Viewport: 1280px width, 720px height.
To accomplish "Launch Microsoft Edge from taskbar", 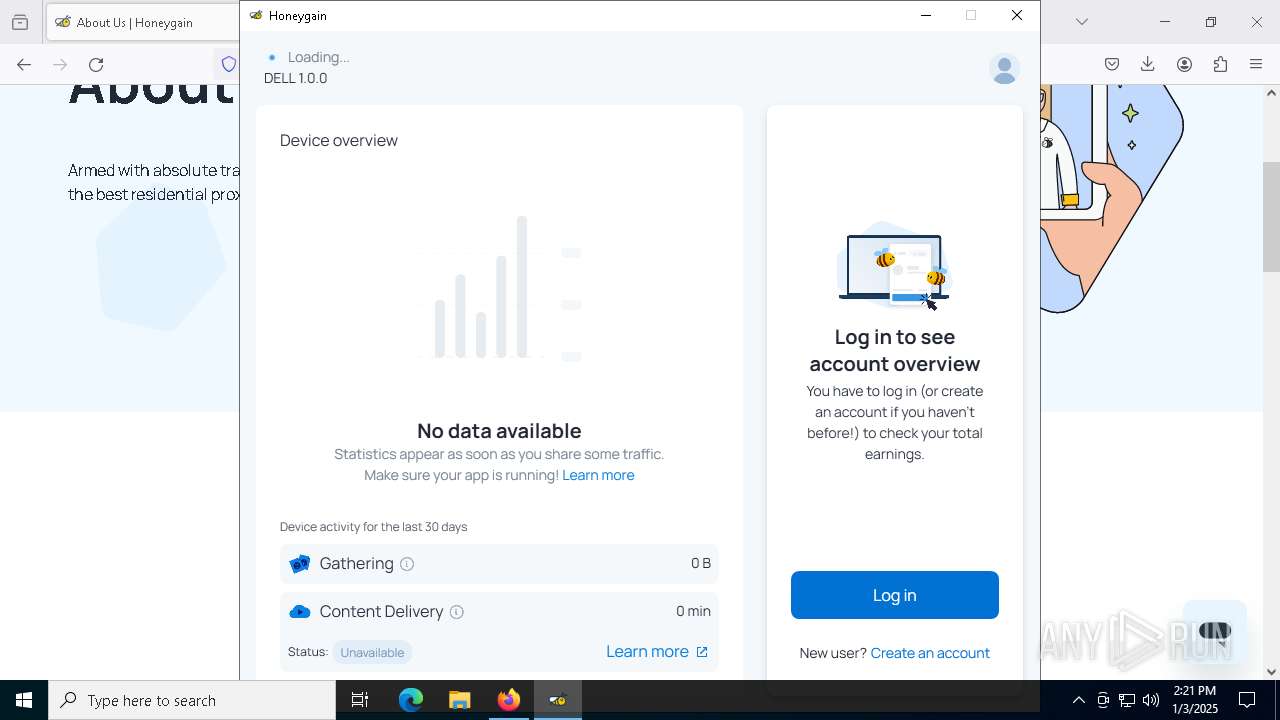I will pyautogui.click(x=411, y=700).
